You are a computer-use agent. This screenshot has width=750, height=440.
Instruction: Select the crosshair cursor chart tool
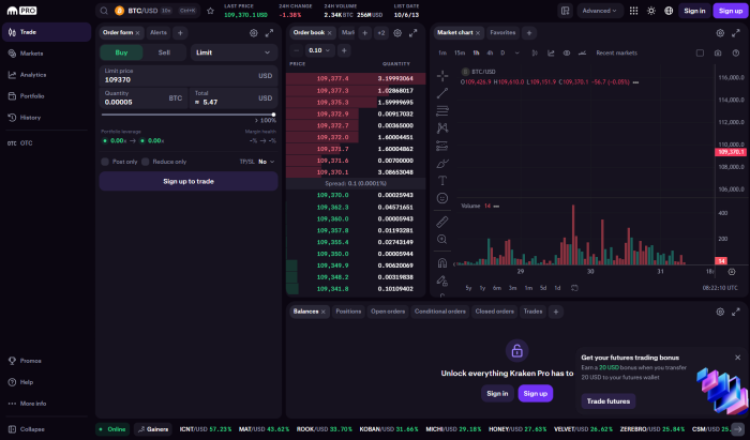pos(442,76)
